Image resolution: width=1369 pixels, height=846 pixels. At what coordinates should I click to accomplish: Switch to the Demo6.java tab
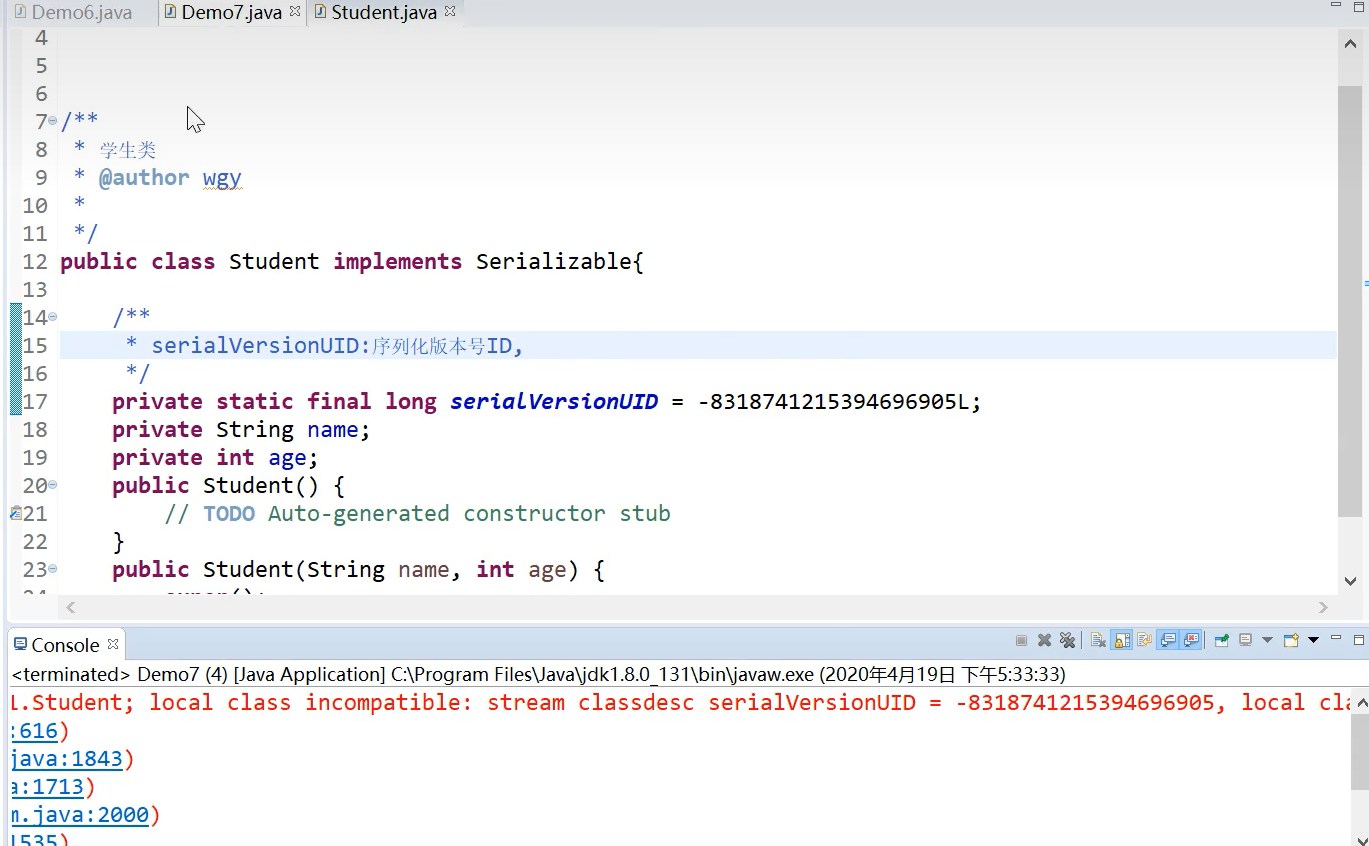pos(73,13)
